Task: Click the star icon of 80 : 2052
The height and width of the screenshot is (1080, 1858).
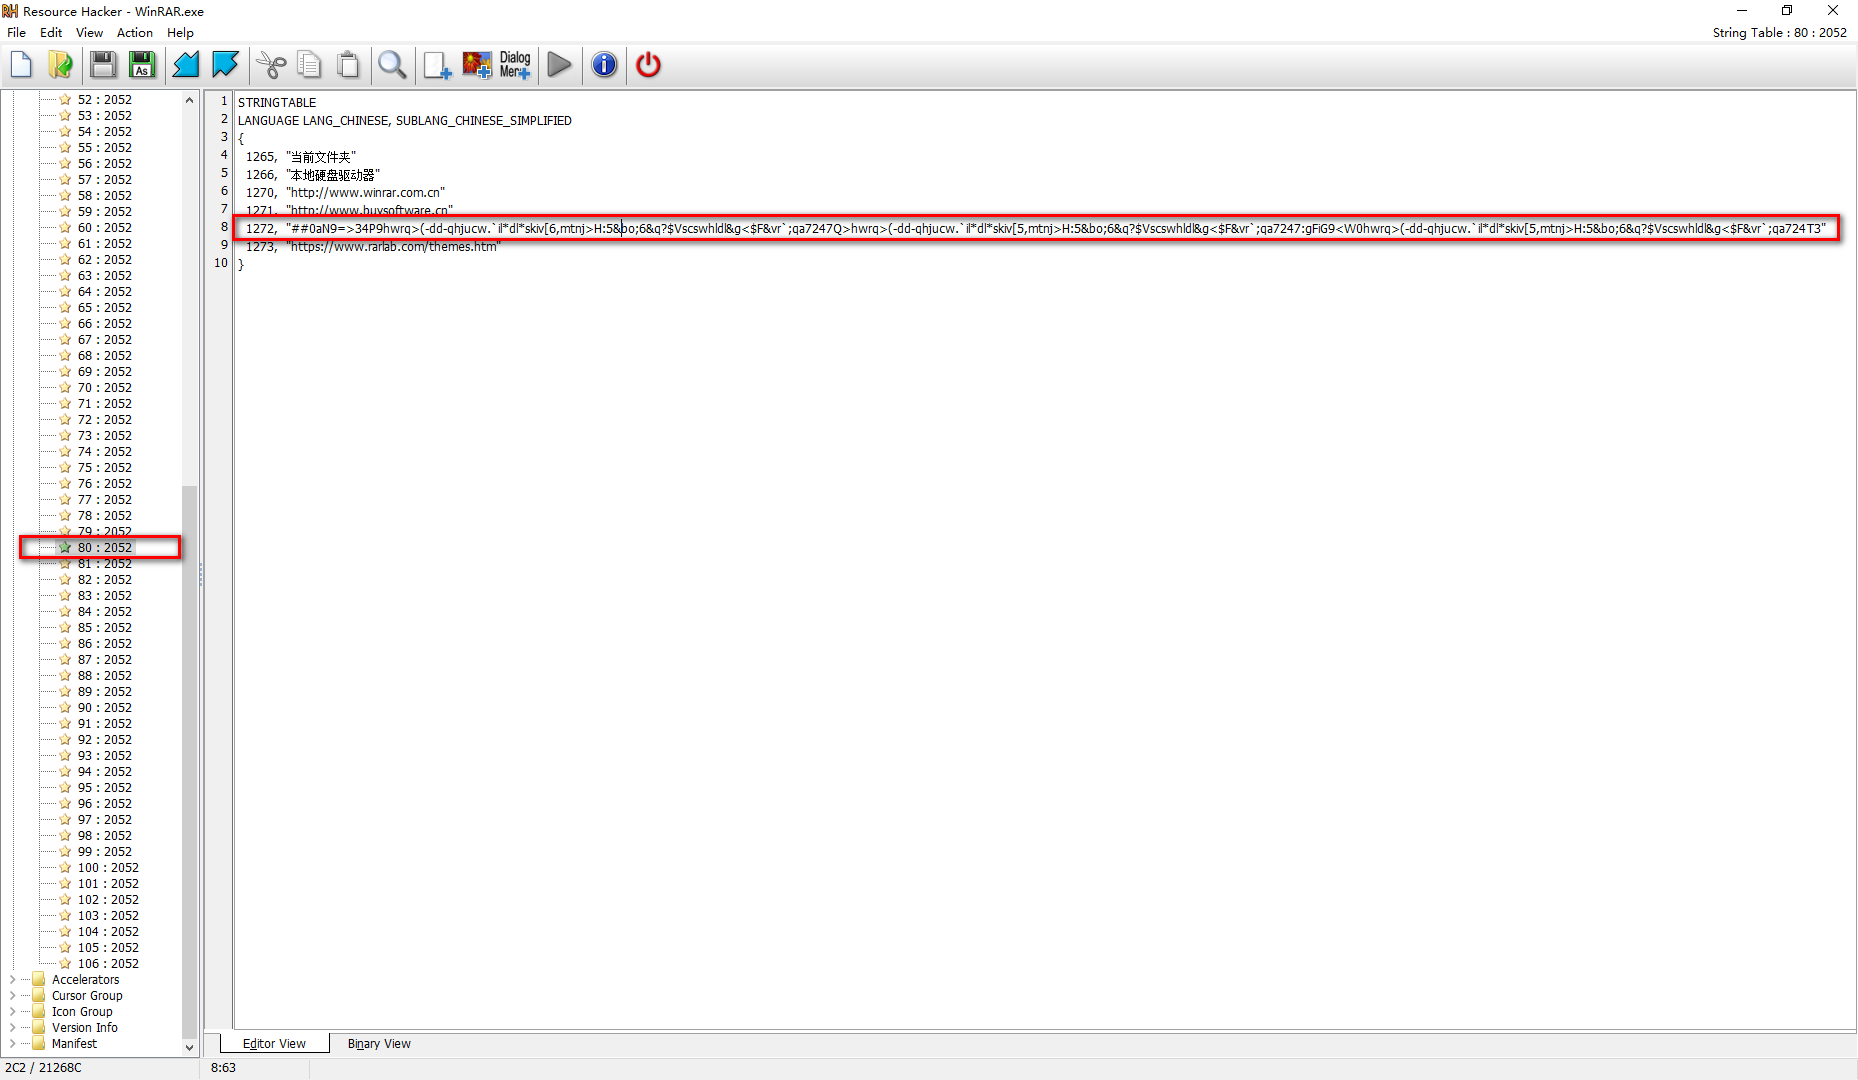Action: pos(65,547)
